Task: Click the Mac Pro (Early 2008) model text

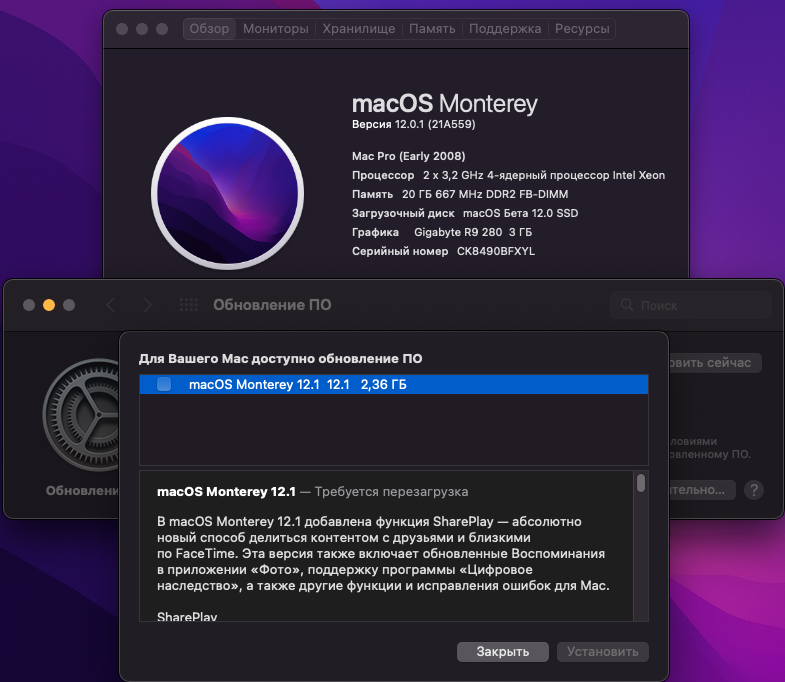Action: click(409, 156)
